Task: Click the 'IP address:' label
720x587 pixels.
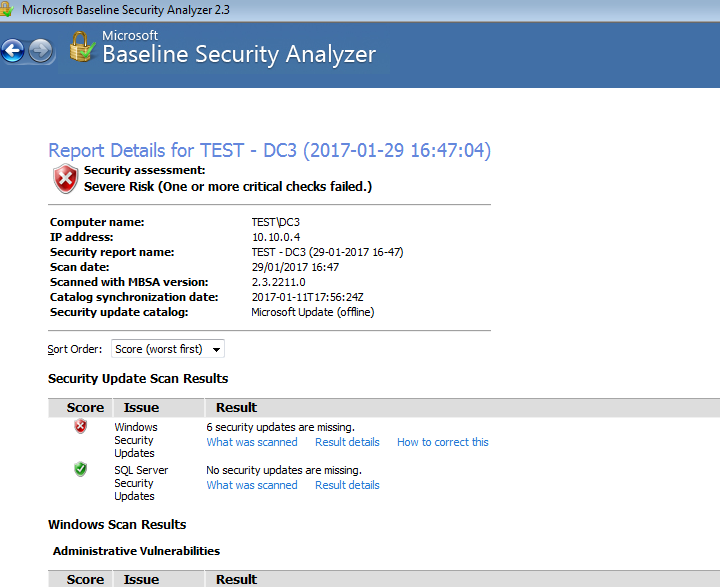Action: [x=81, y=237]
